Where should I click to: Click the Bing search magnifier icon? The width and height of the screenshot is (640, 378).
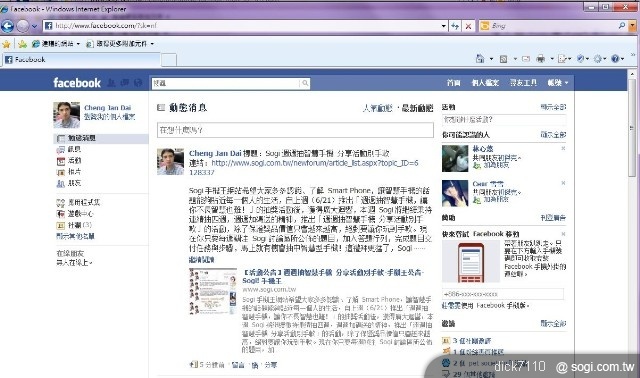point(622,26)
